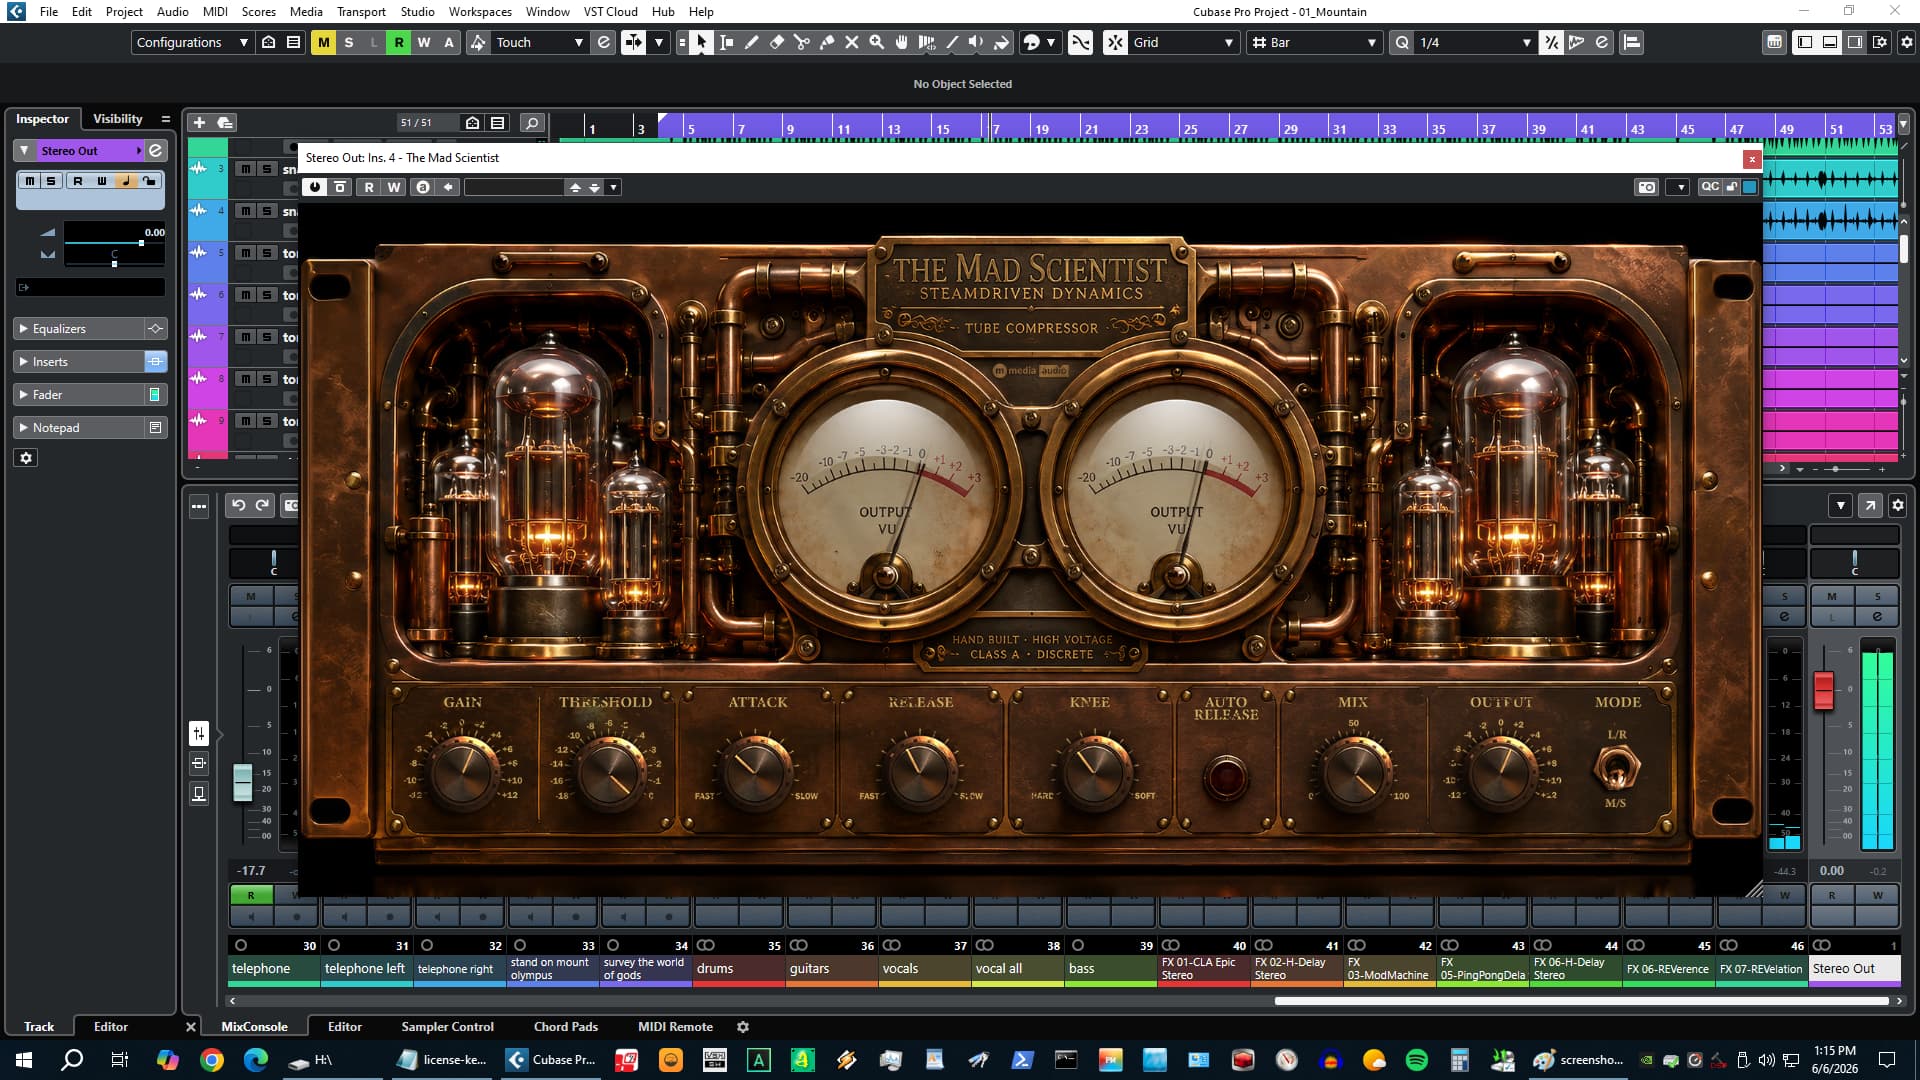The width and height of the screenshot is (1920, 1080).
Task: Click the Add Track plus button
Action: click(199, 122)
